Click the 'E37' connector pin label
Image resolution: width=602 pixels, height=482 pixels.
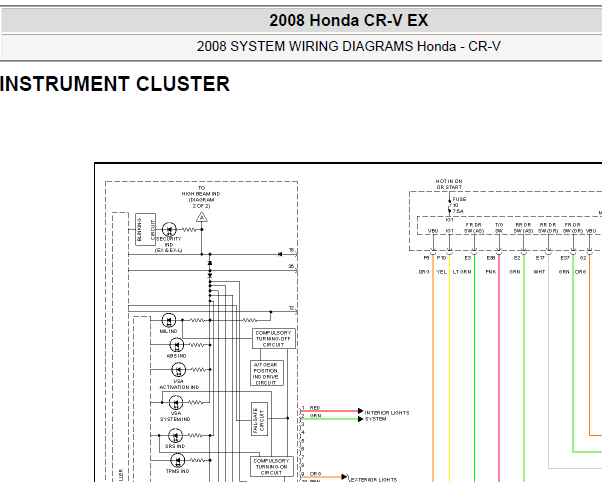click(565, 258)
